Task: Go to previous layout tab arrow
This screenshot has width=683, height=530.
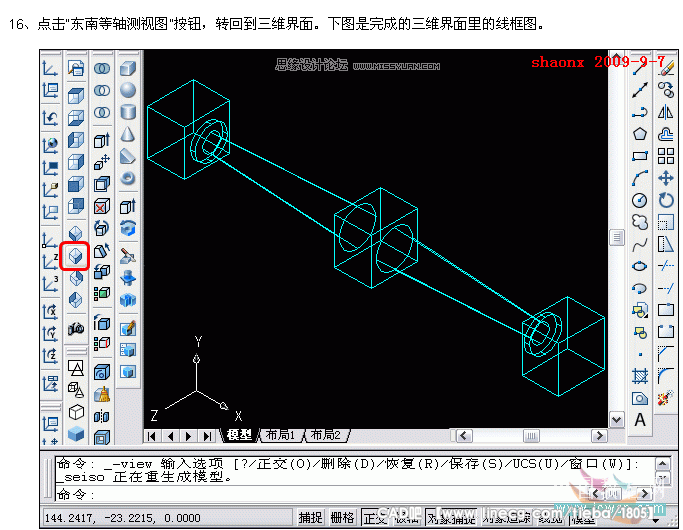Action: point(170,436)
